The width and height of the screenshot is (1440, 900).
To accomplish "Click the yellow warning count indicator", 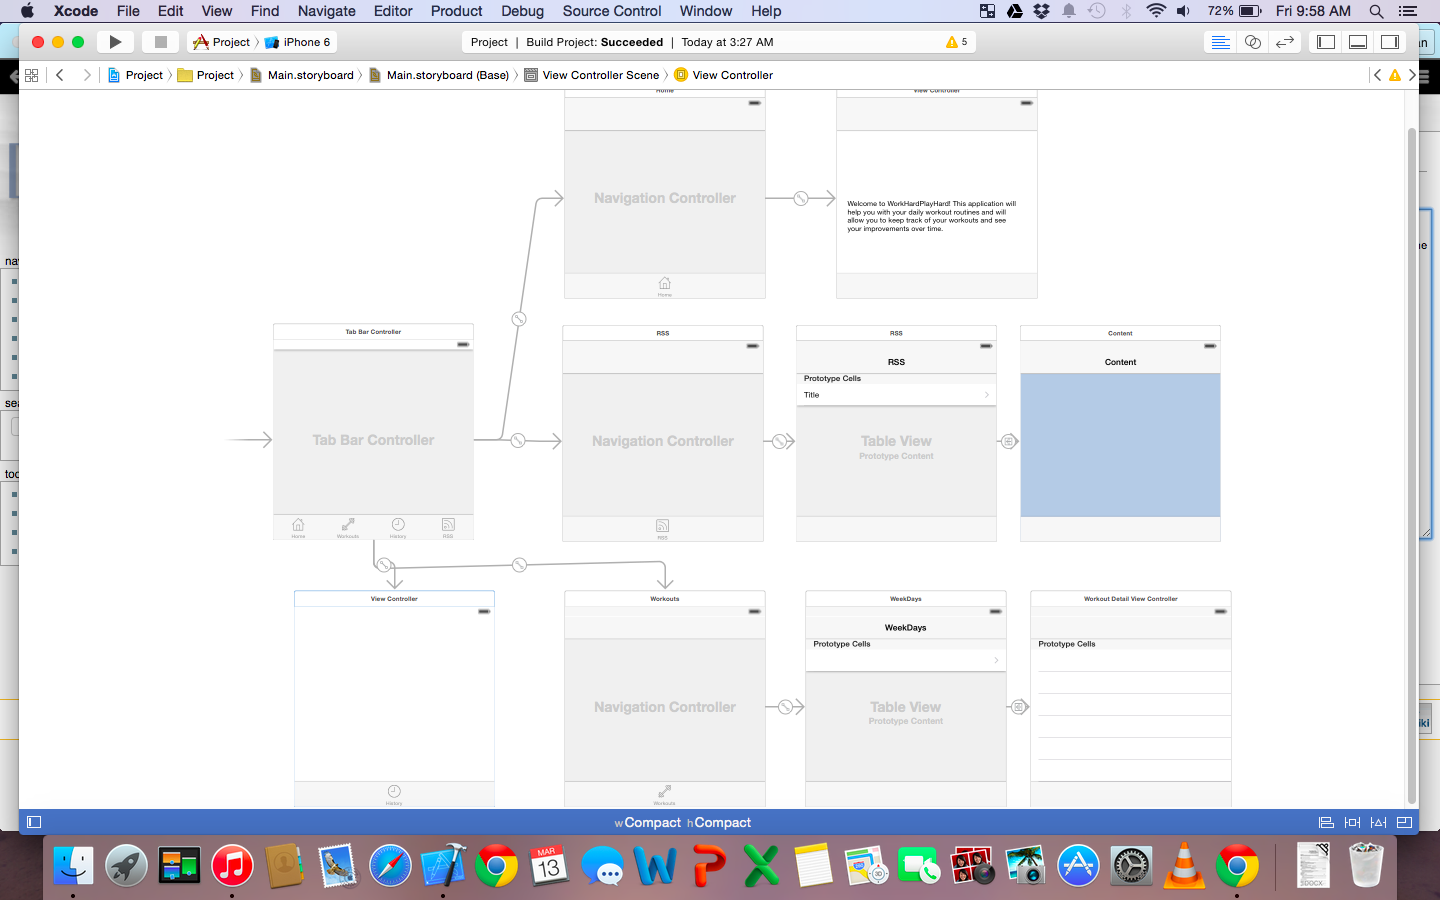I will (x=957, y=42).
